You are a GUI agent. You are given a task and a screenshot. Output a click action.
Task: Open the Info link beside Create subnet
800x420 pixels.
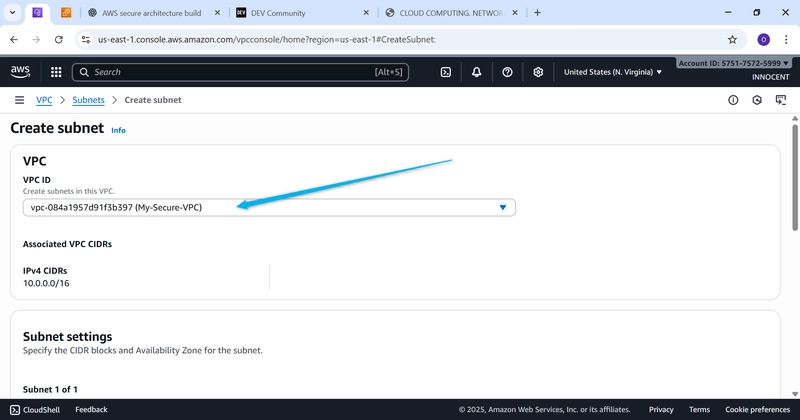click(x=118, y=130)
